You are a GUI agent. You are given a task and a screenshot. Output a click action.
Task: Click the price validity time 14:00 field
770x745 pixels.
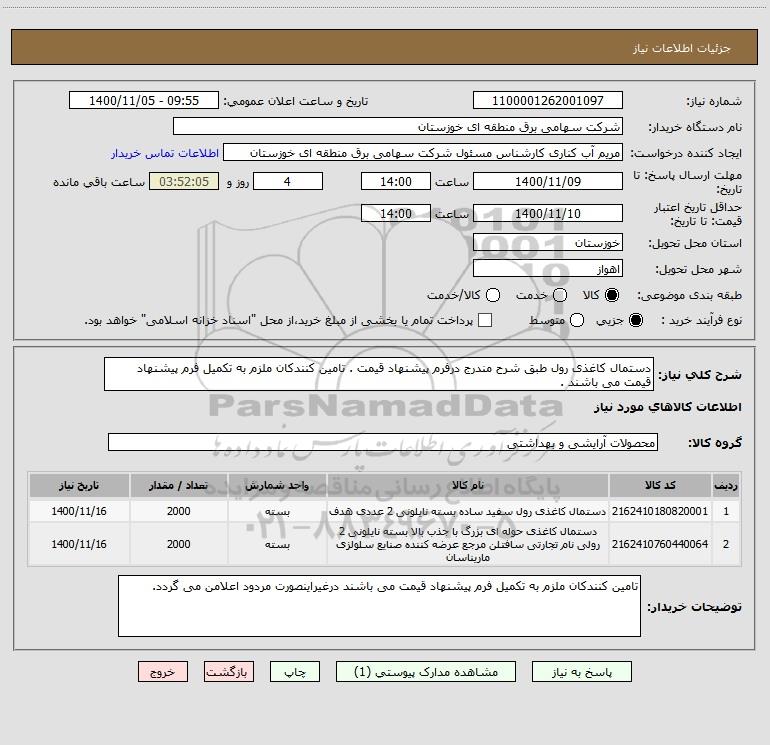pos(396,213)
